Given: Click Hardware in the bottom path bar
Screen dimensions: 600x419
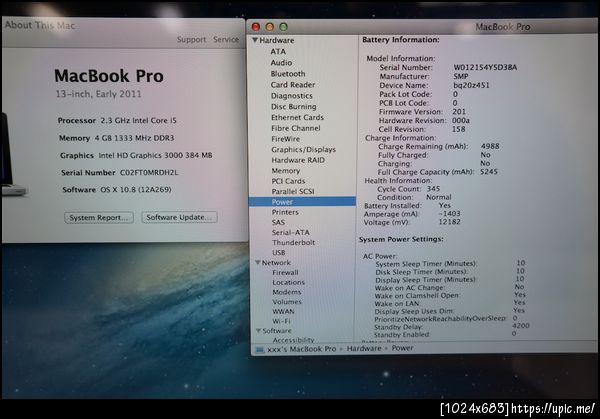Looking at the screenshot, I should point(364,348).
